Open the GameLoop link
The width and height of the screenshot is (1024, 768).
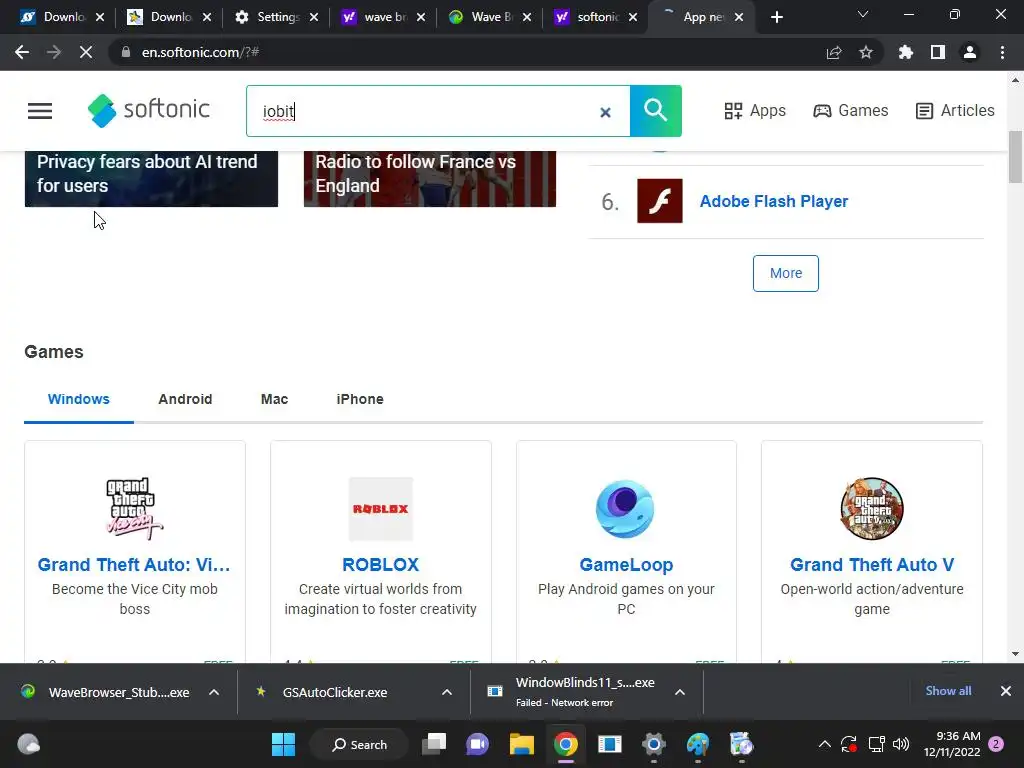pyautogui.click(x=626, y=565)
